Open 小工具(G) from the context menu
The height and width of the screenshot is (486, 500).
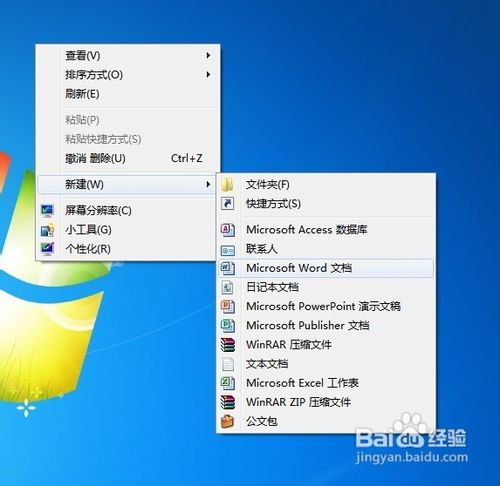click(x=127, y=230)
